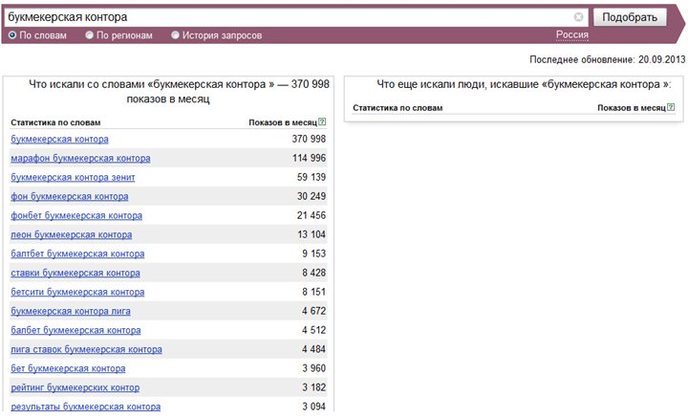Open 'бет букмекерская контора' link
The image size is (688, 419).
[x=68, y=369]
